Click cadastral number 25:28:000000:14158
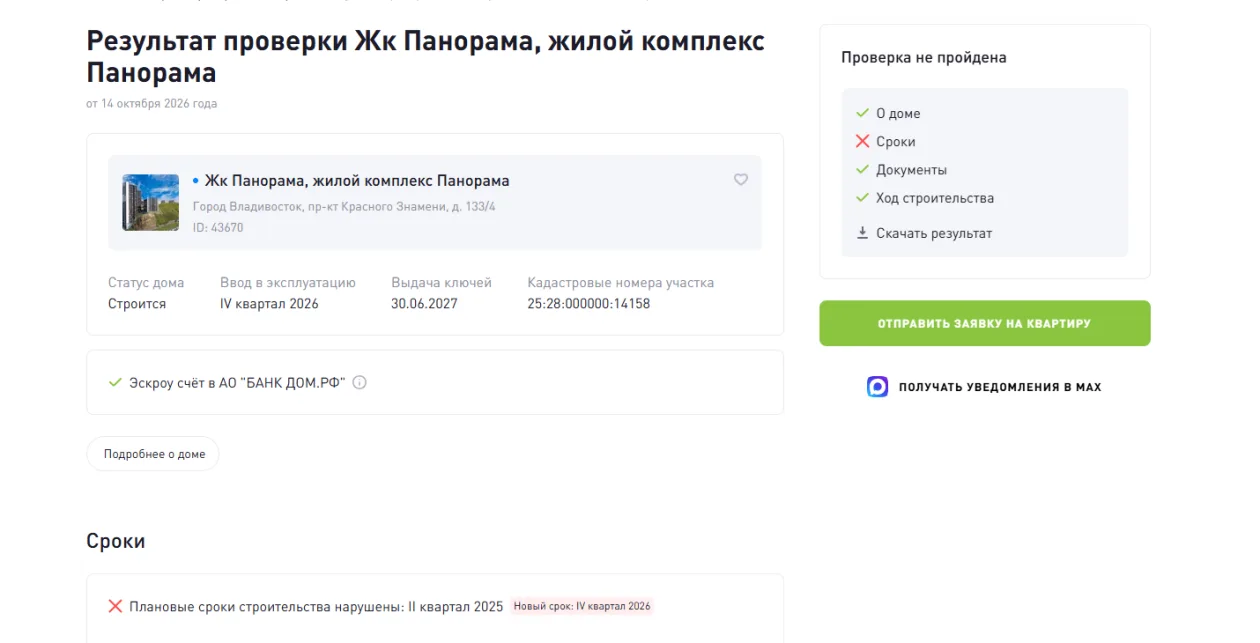Image resolution: width=1260 pixels, height=643 pixels. click(589, 303)
